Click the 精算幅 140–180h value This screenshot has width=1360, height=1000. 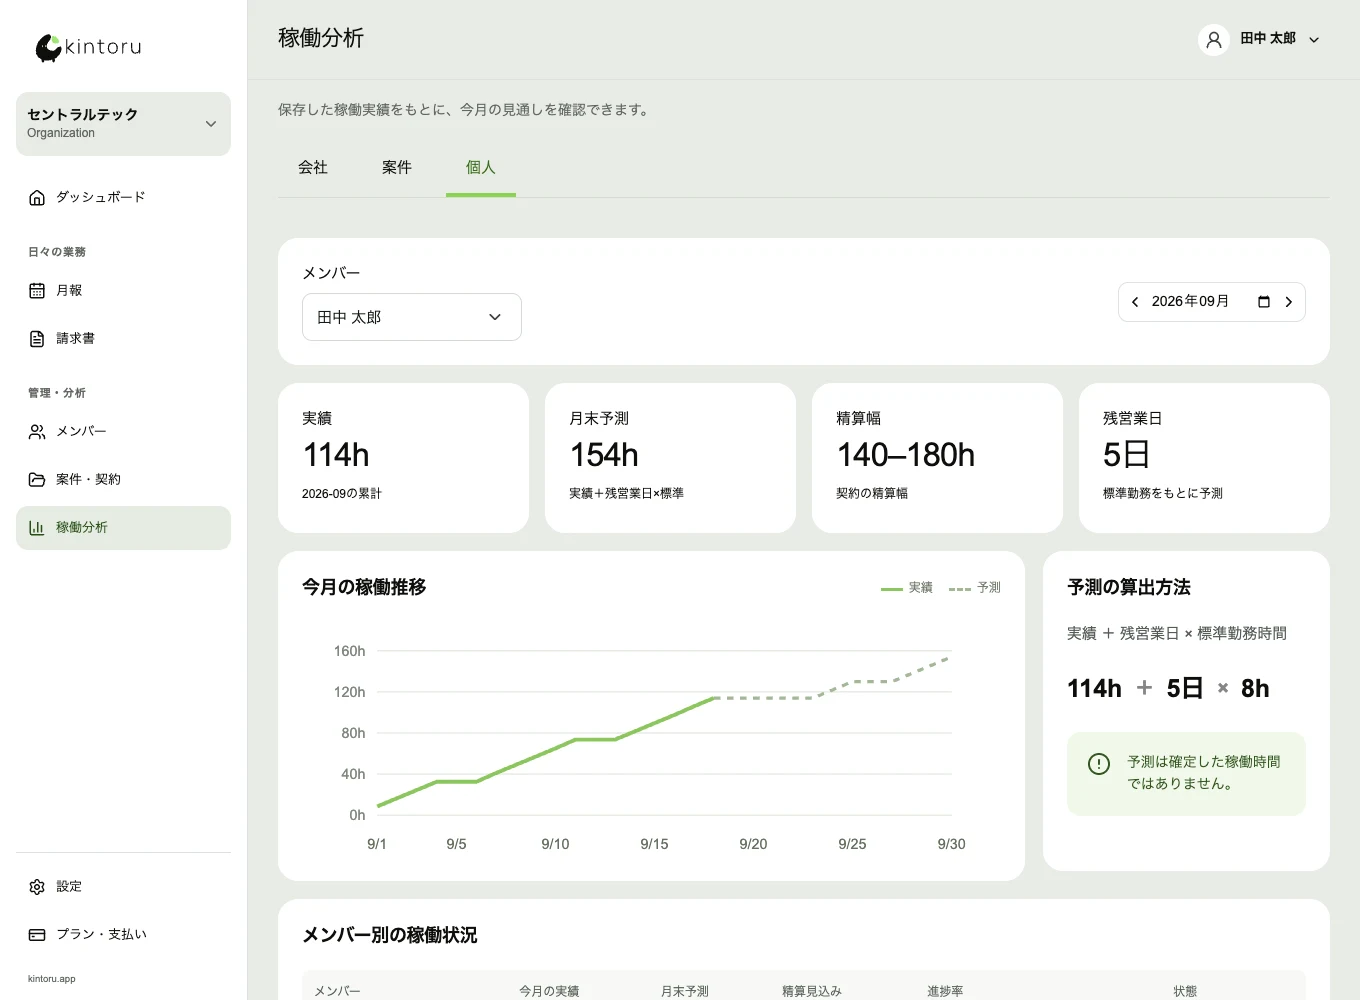(906, 455)
